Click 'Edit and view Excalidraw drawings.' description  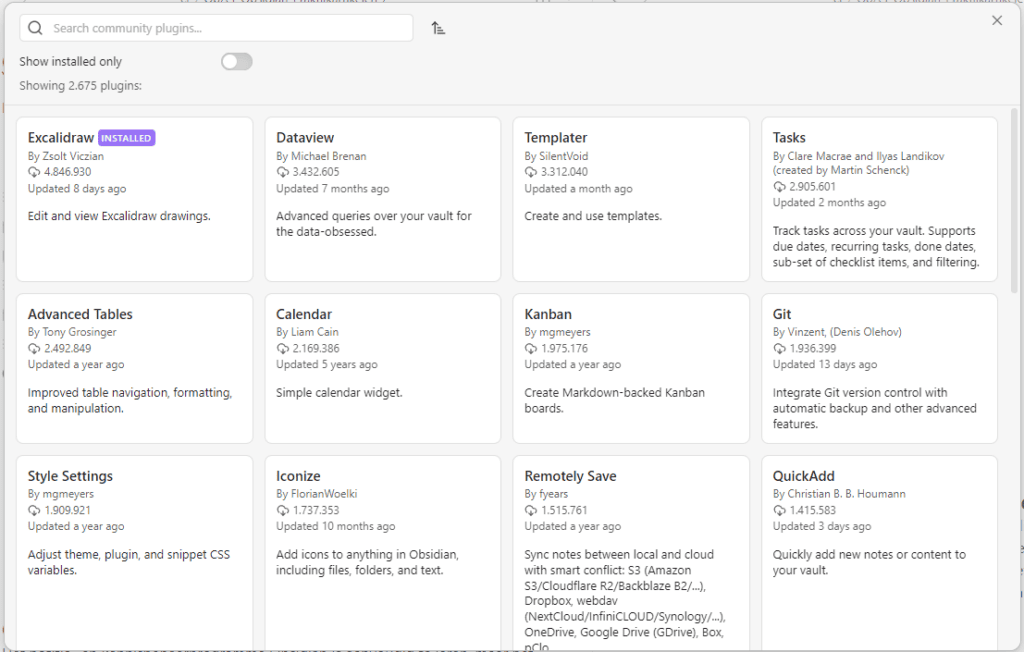tap(119, 216)
